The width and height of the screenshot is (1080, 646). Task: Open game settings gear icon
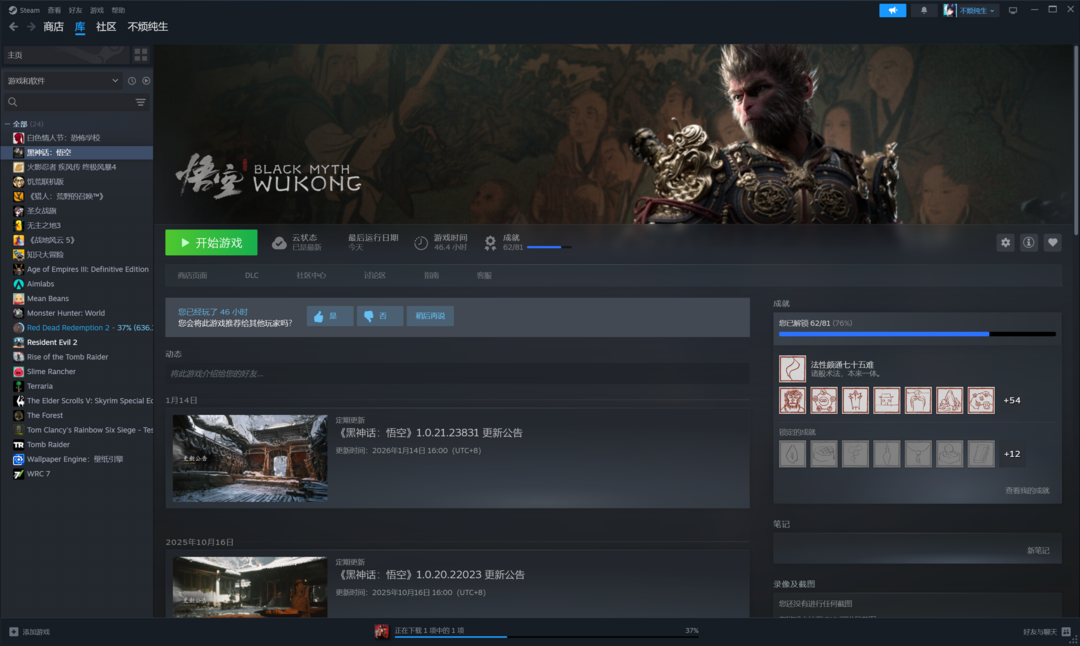(1005, 242)
